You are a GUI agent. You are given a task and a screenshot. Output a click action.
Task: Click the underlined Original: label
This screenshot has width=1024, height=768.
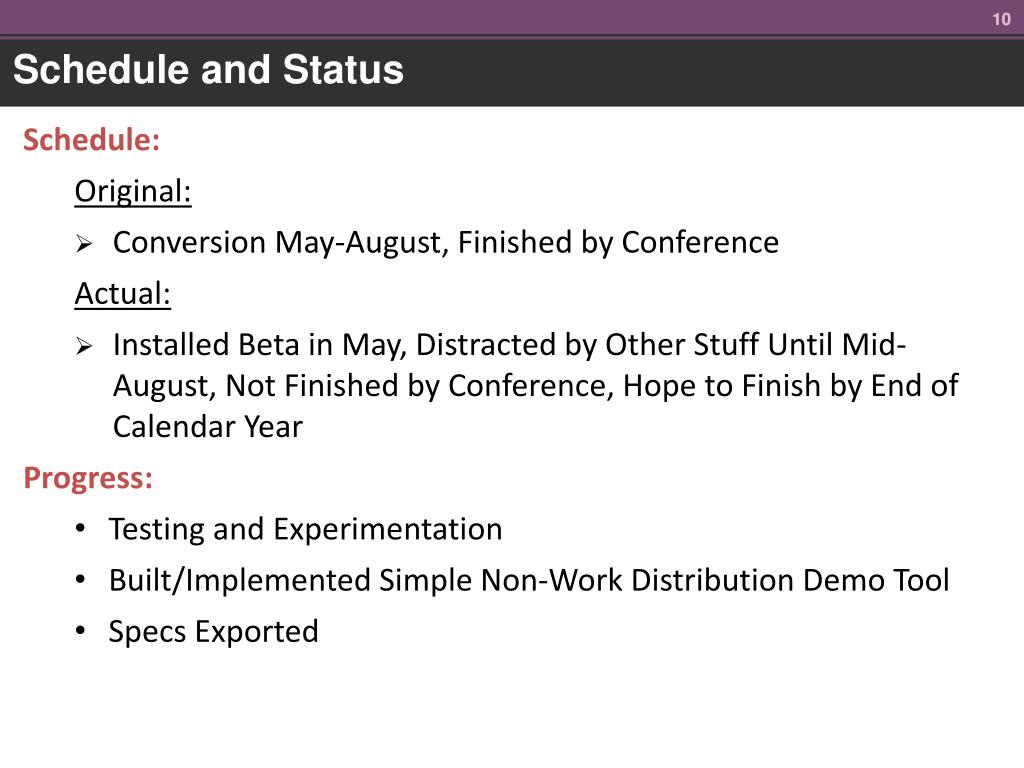tap(133, 191)
